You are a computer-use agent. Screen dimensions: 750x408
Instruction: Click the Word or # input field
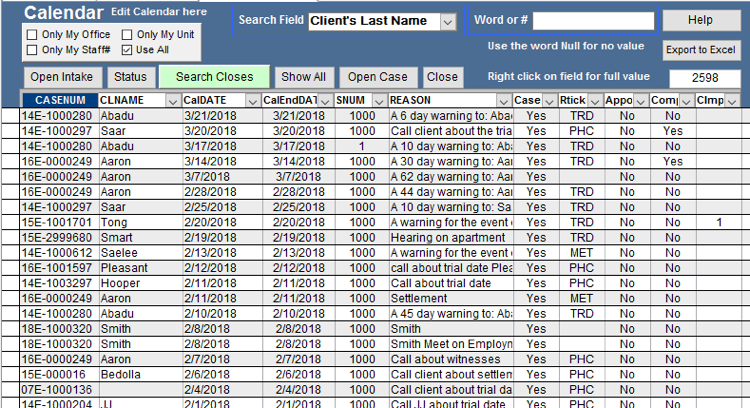[x=593, y=21]
